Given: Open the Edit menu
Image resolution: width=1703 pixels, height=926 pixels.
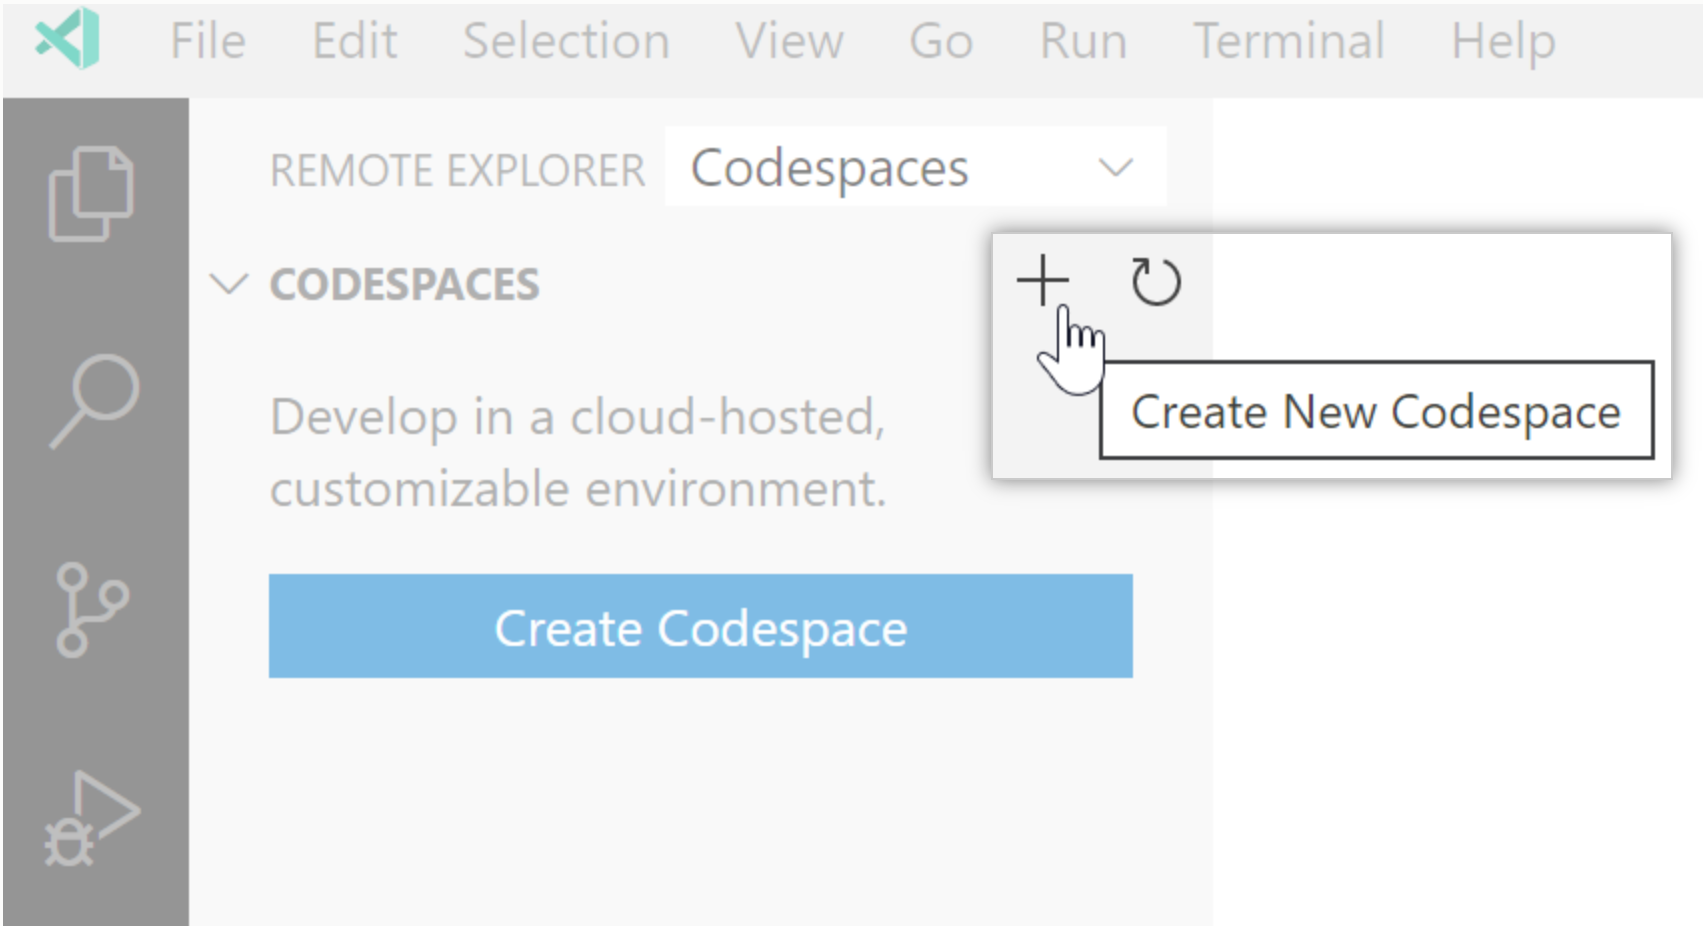Looking at the screenshot, I should (x=354, y=42).
